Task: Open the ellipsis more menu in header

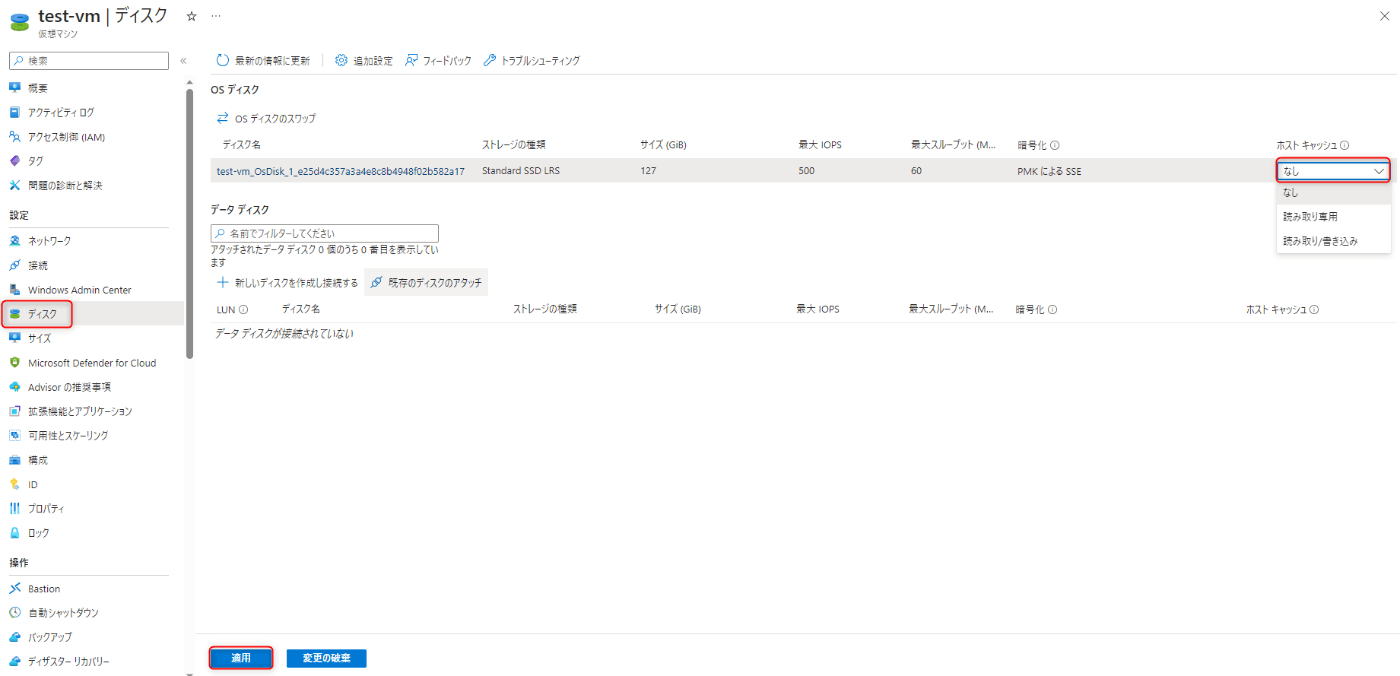Action: point(216,17)
